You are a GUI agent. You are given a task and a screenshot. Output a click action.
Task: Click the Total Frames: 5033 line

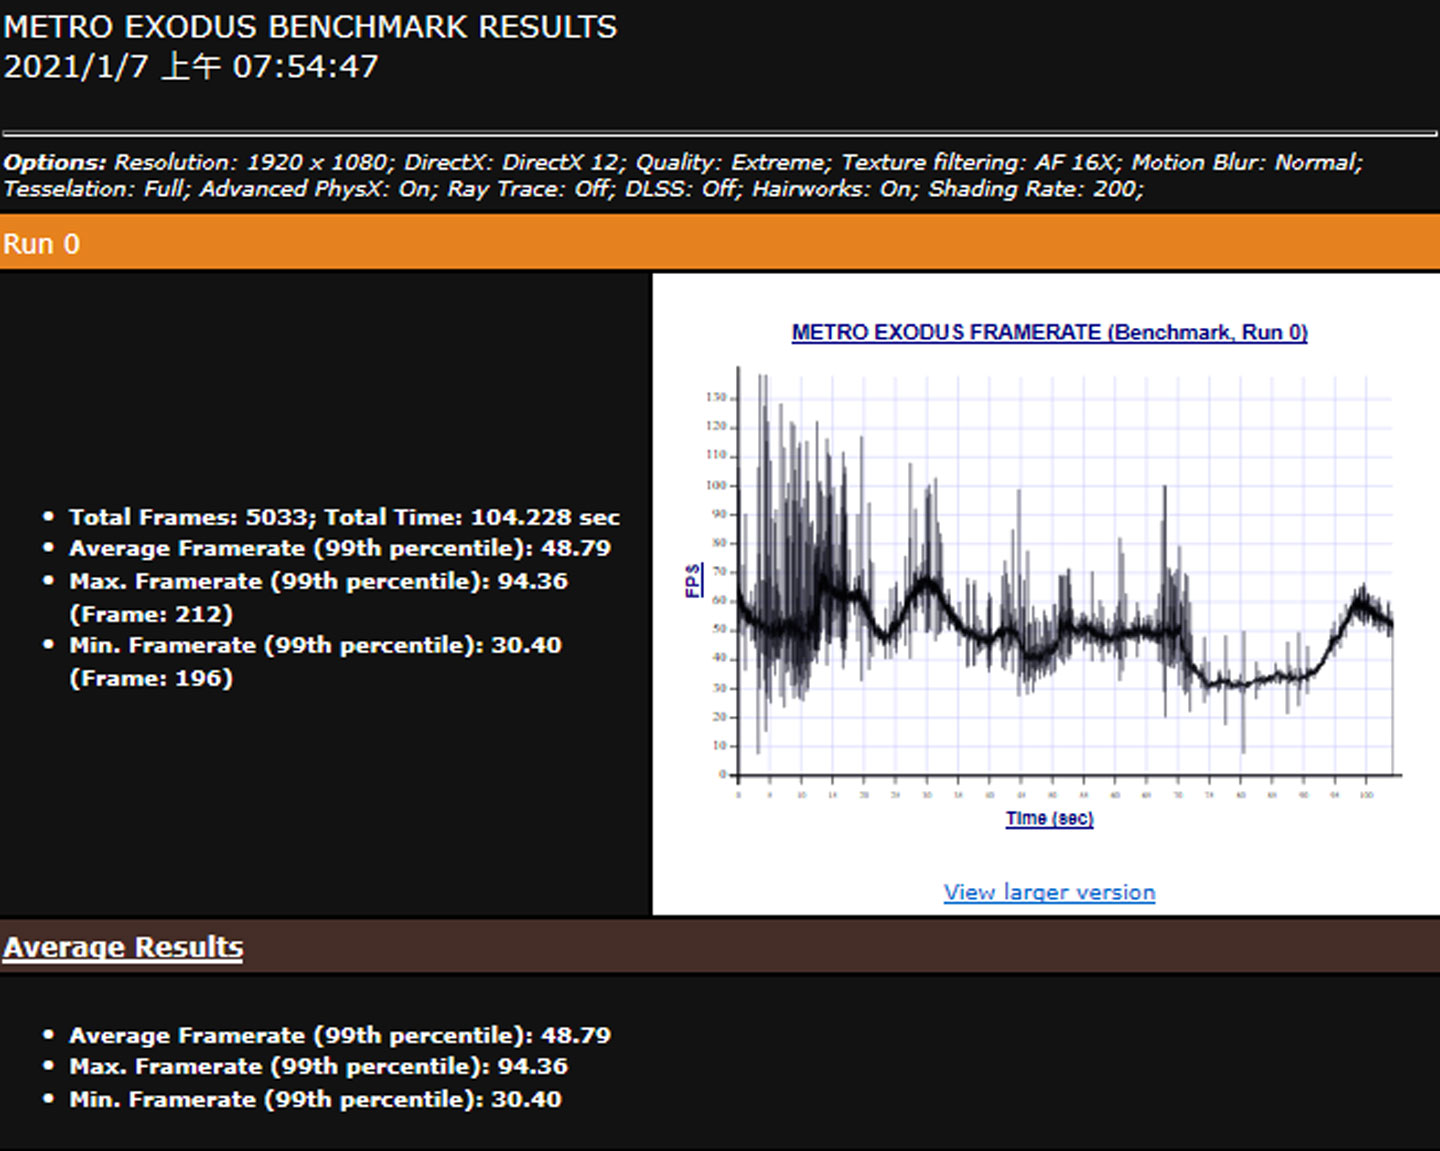(x=344, y=517)
